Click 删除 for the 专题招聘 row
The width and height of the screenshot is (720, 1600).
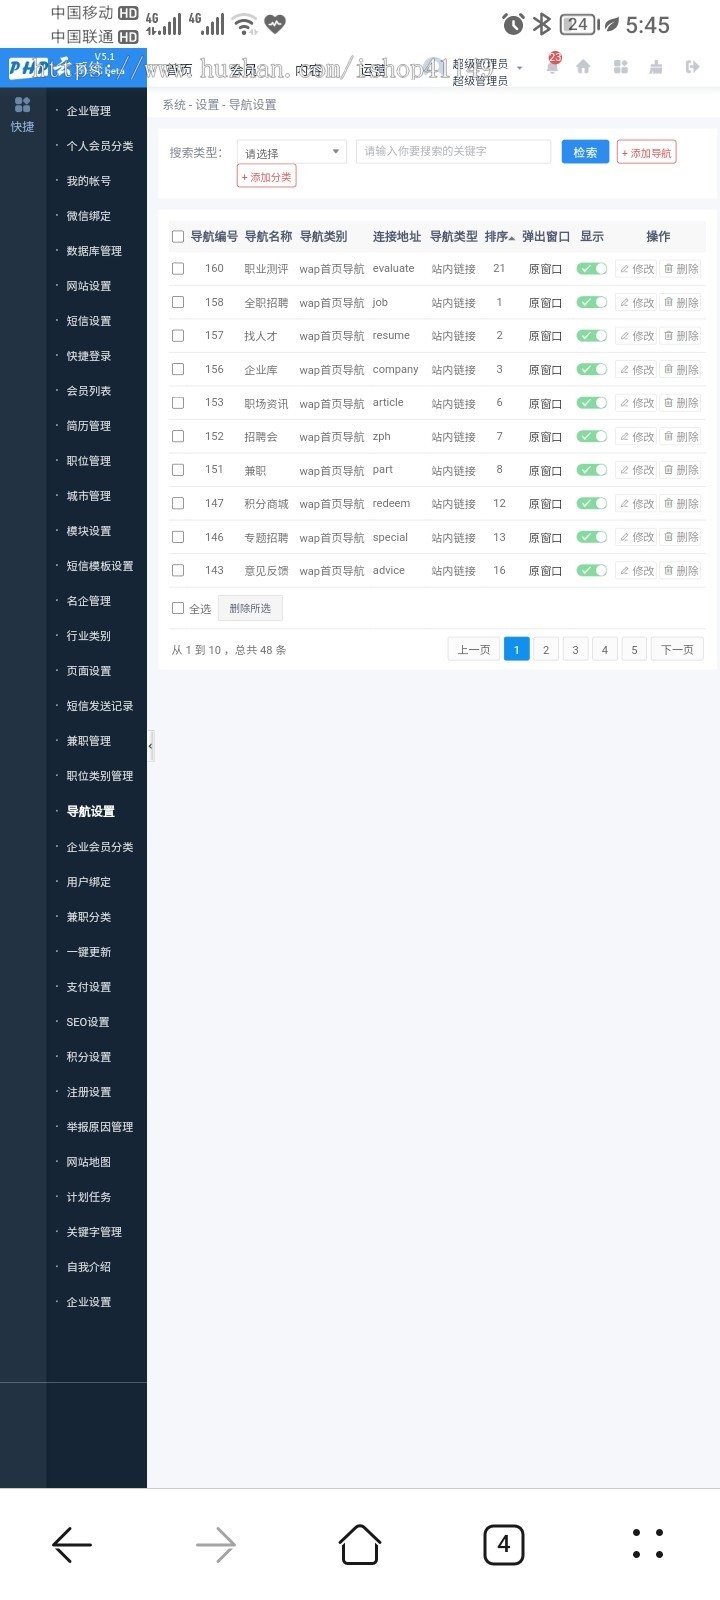click(x=681, y=537)
